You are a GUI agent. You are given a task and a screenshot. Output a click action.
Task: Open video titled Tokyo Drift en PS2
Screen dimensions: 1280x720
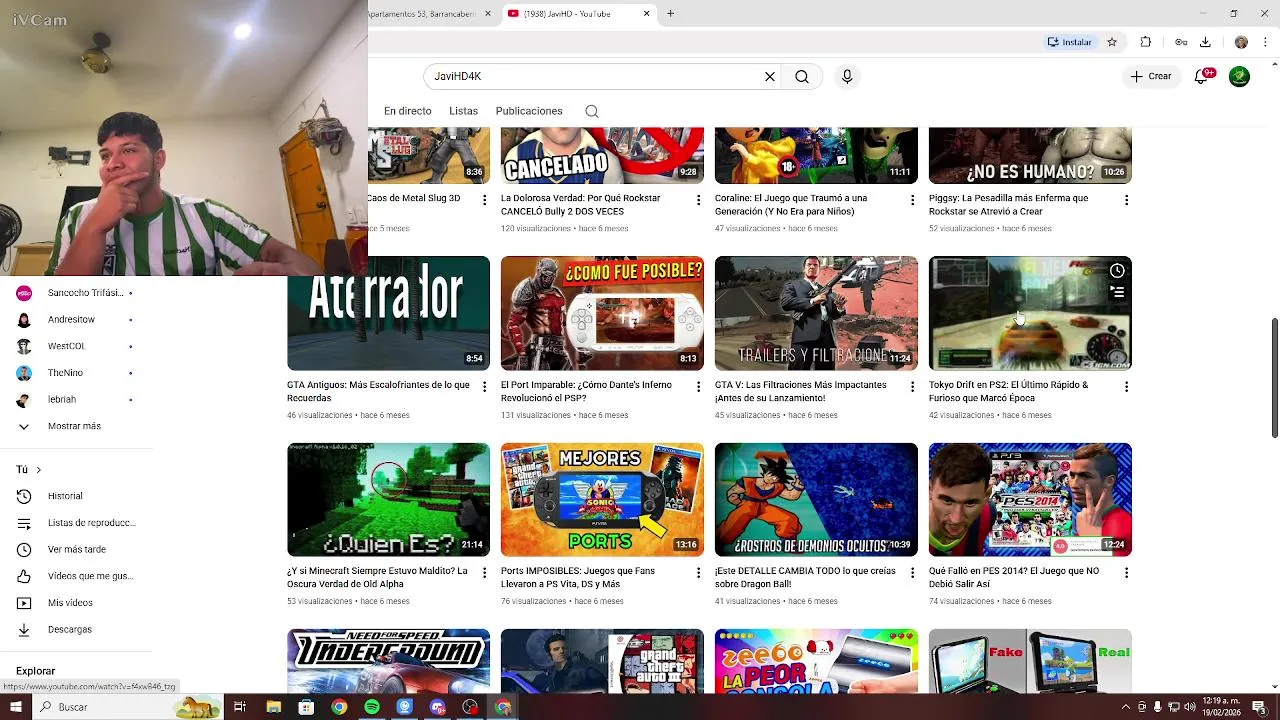(1008, 391)
